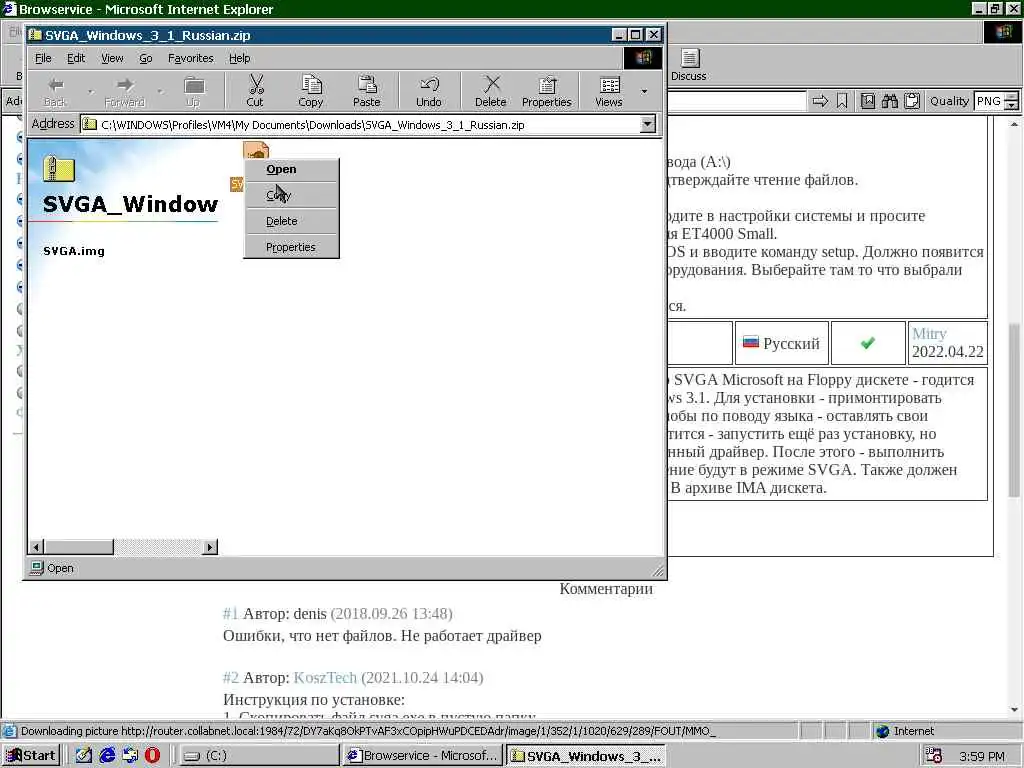Open the Favorites menu
The image size is (1024, 768).
(191, 58)
